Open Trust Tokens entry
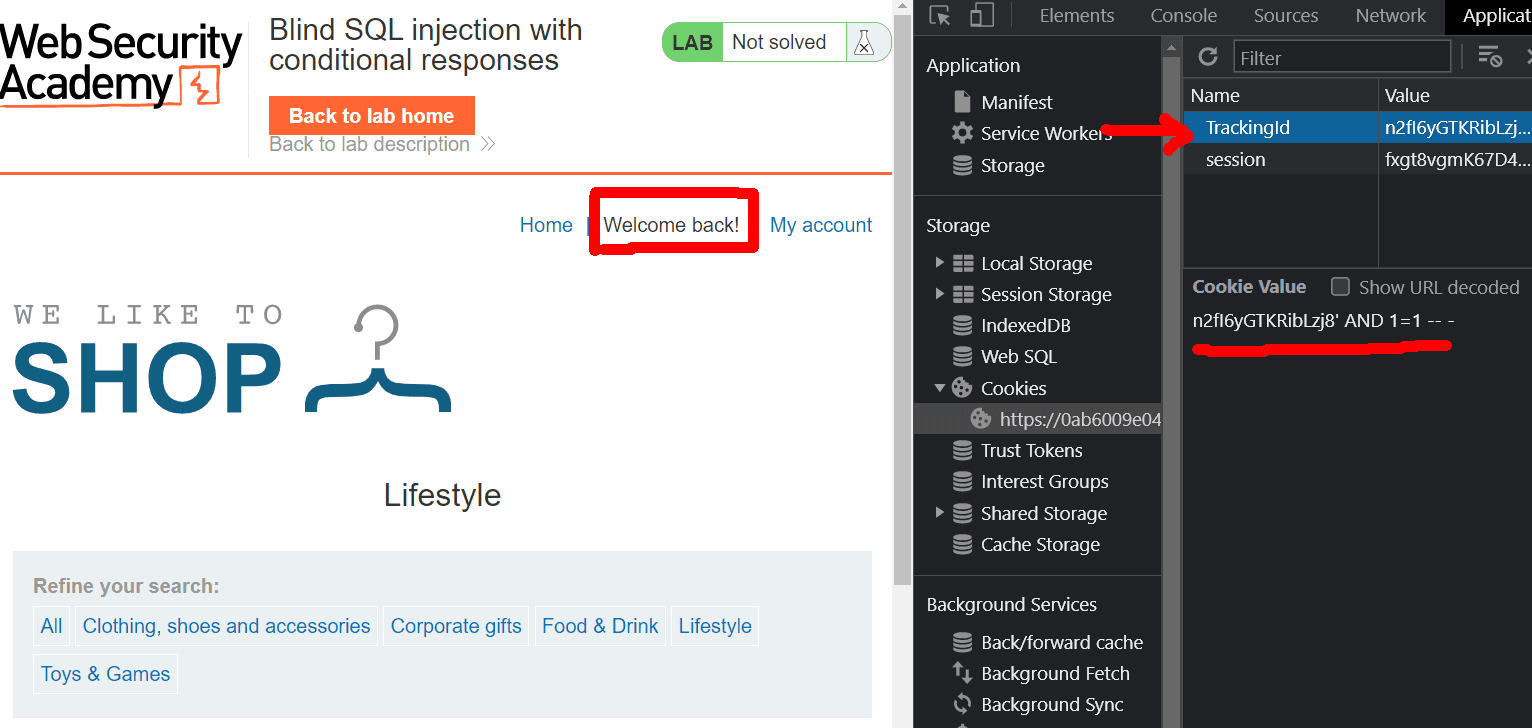 (x=1031, y=450)
